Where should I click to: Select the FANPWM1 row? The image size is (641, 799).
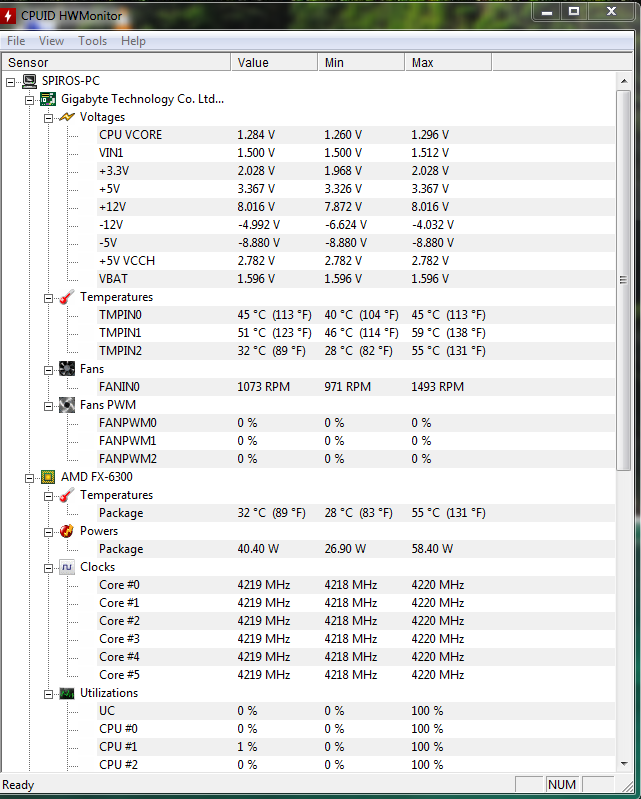pos(356,441)
